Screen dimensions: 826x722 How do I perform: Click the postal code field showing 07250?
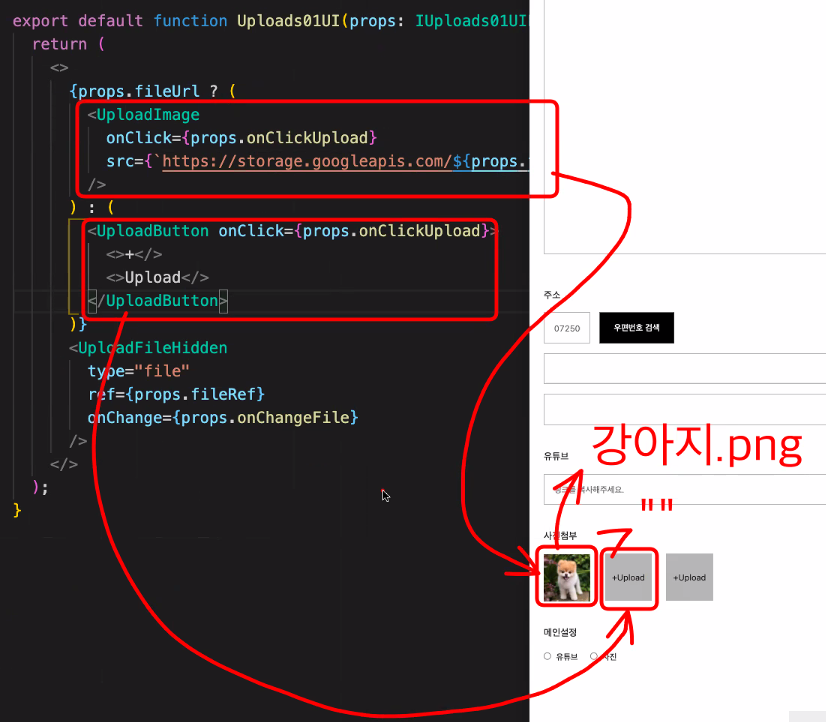(567, 328)
